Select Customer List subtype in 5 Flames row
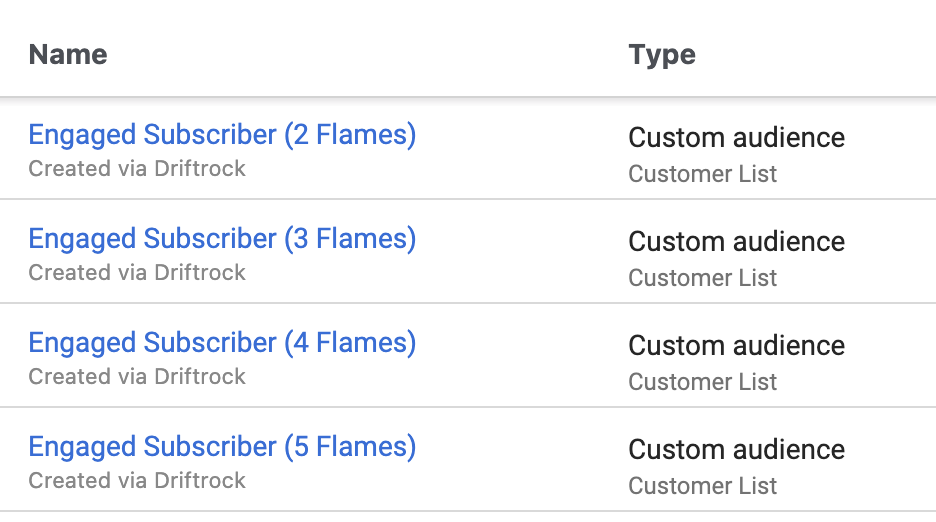The height and width of the screenshot is (522, 936). [703, 486]
